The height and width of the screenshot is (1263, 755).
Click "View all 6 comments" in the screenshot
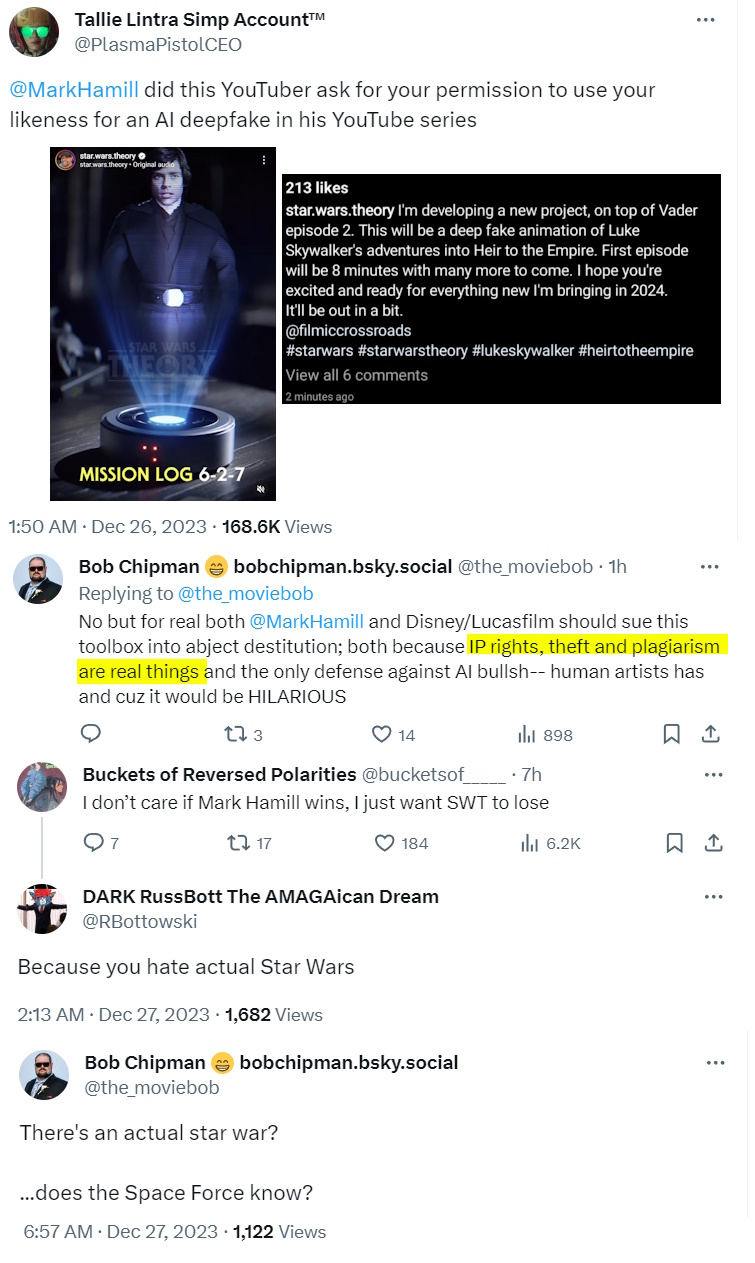click(x=356, y=375)
